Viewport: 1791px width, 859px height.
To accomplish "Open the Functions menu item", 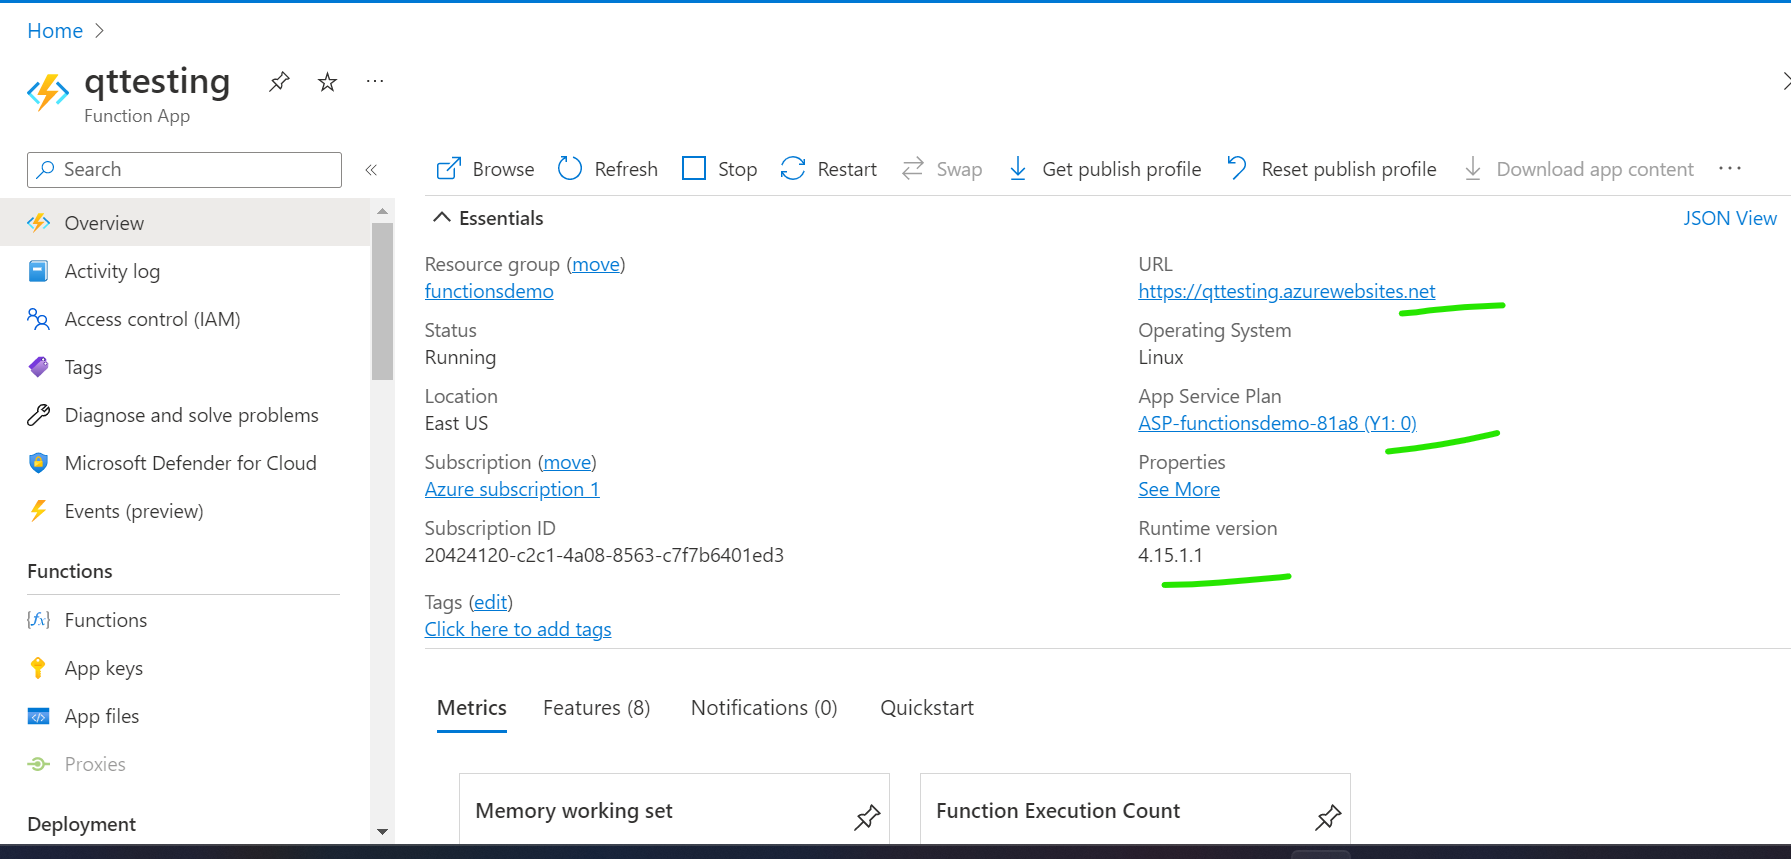I will click(x=185, y=620).
